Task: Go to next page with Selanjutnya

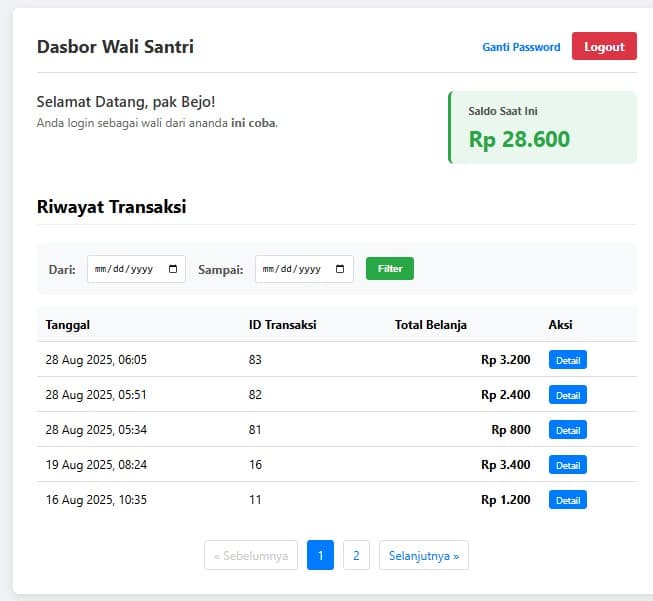Action: [x=424, y=555]
